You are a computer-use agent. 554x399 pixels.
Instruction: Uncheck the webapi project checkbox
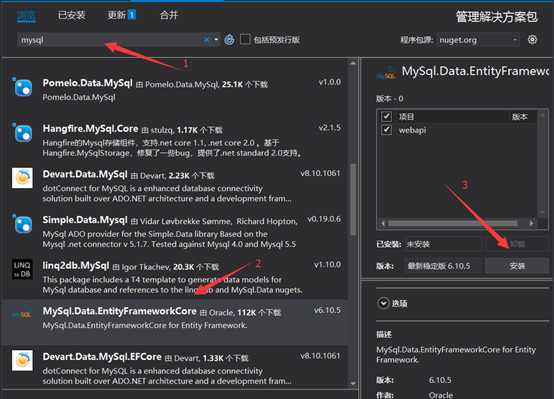387,130
